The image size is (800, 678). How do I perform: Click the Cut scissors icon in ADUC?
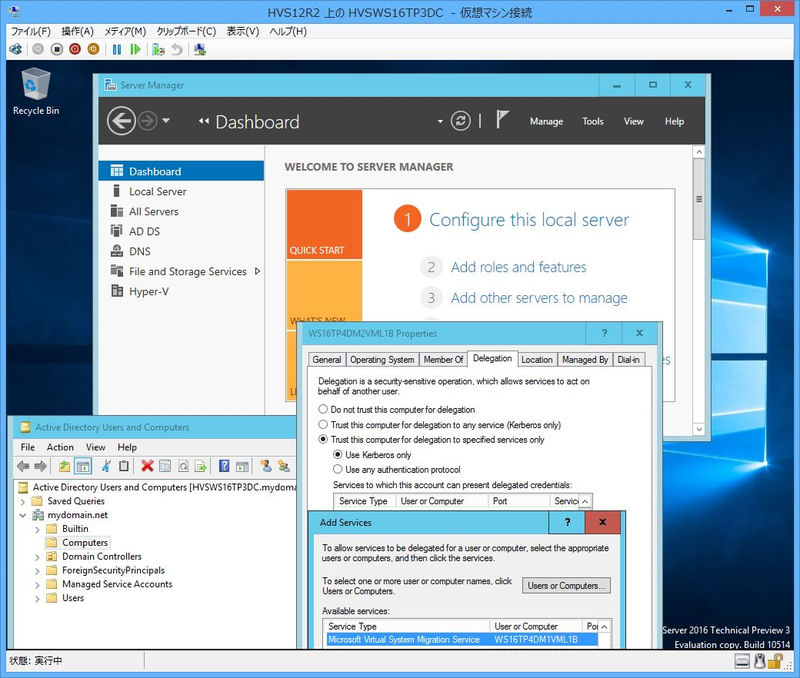106,466
